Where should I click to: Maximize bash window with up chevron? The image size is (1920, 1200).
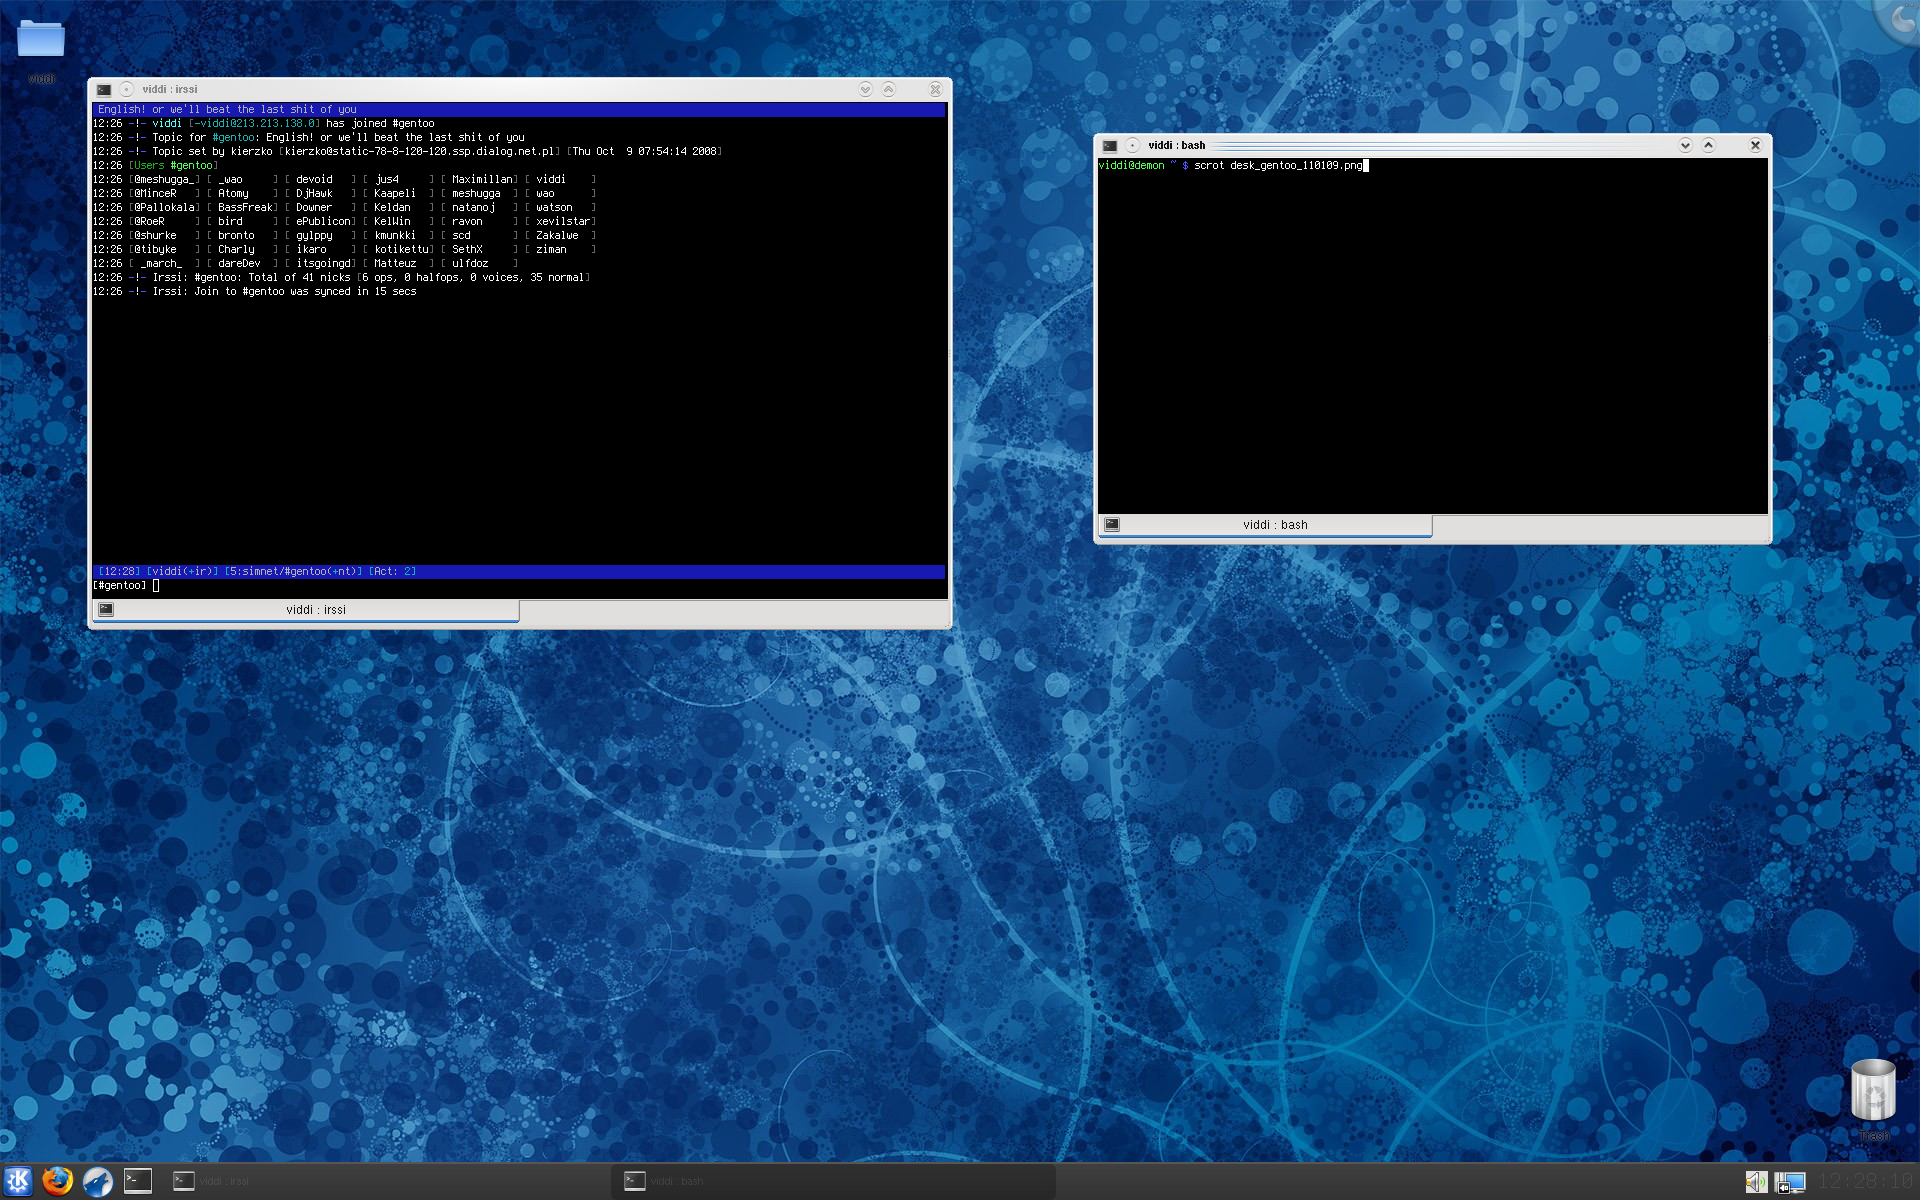[x=1708, y=146]
